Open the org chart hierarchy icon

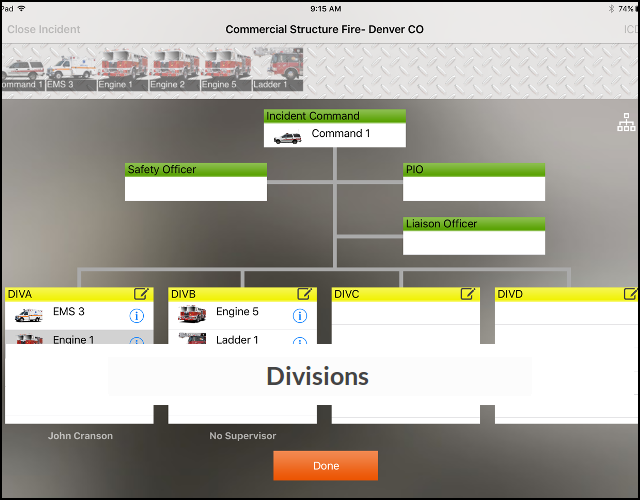click(x=626, y=123)
